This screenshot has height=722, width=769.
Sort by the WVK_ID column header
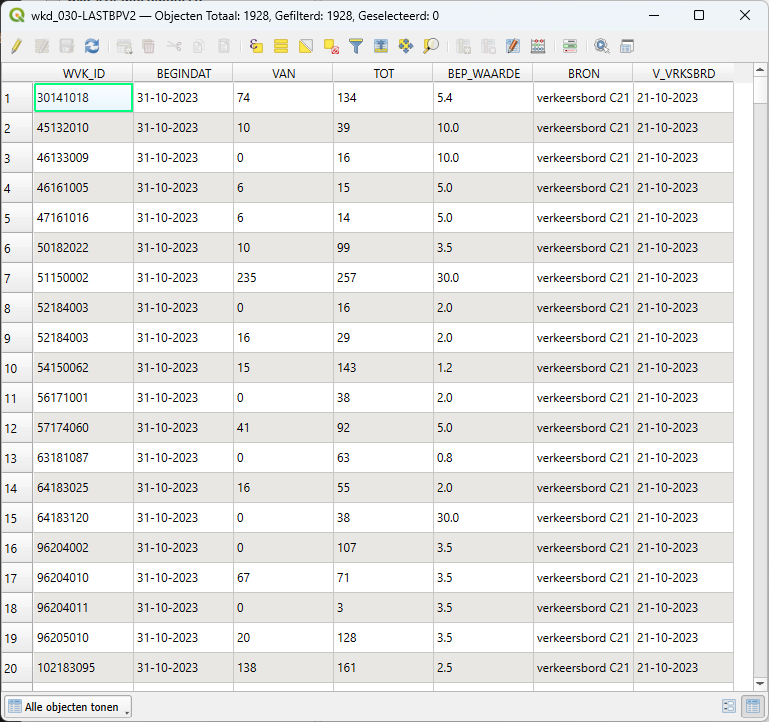click(x=83, y=73)
